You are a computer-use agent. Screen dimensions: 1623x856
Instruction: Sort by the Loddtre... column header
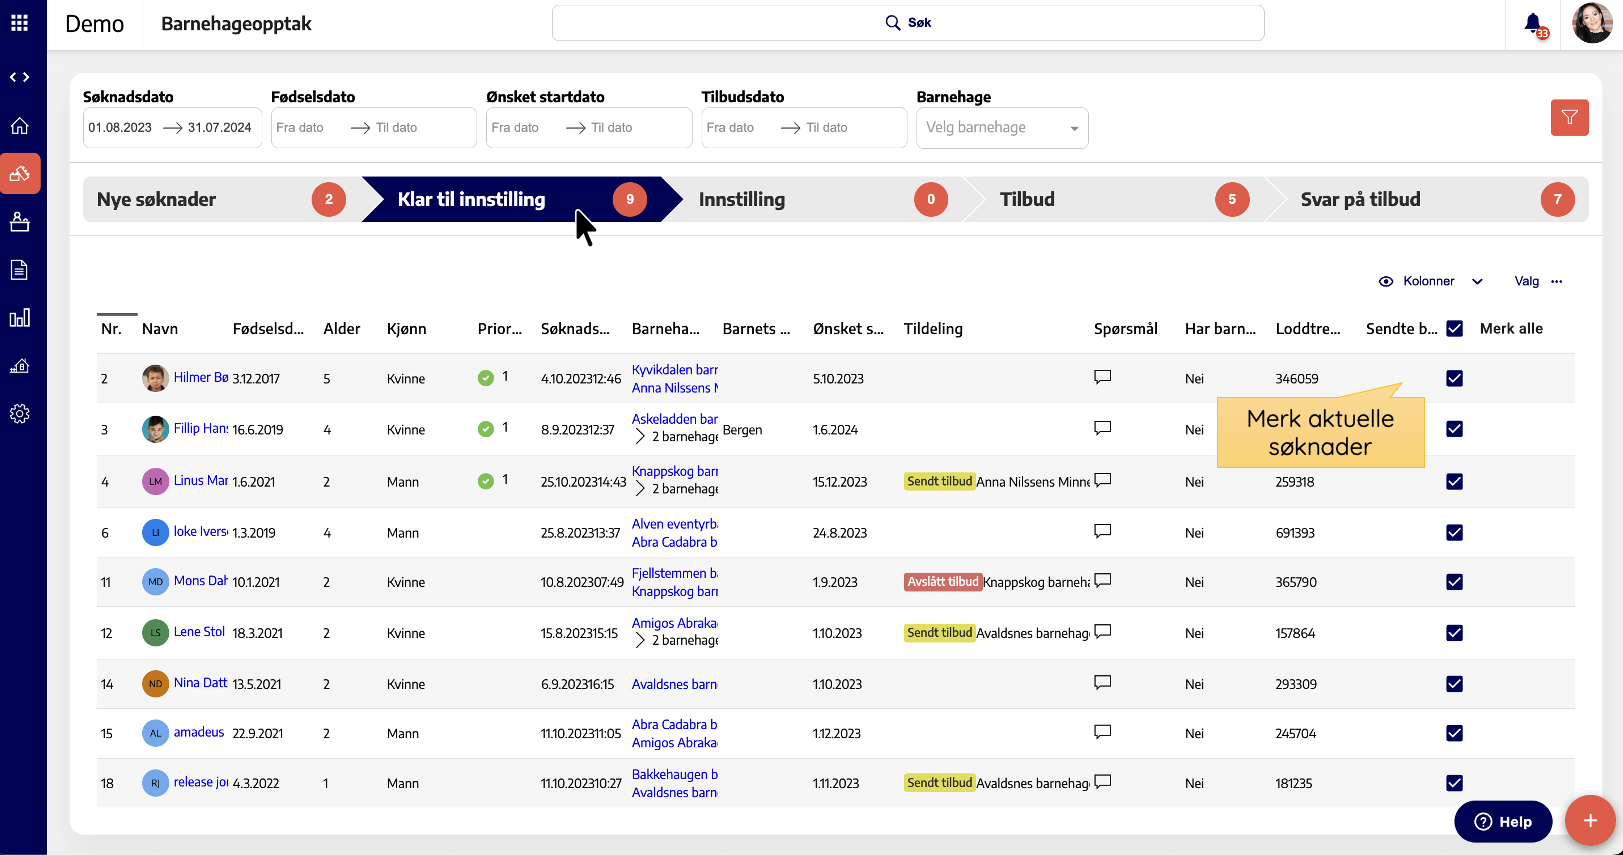(1308, 329)
